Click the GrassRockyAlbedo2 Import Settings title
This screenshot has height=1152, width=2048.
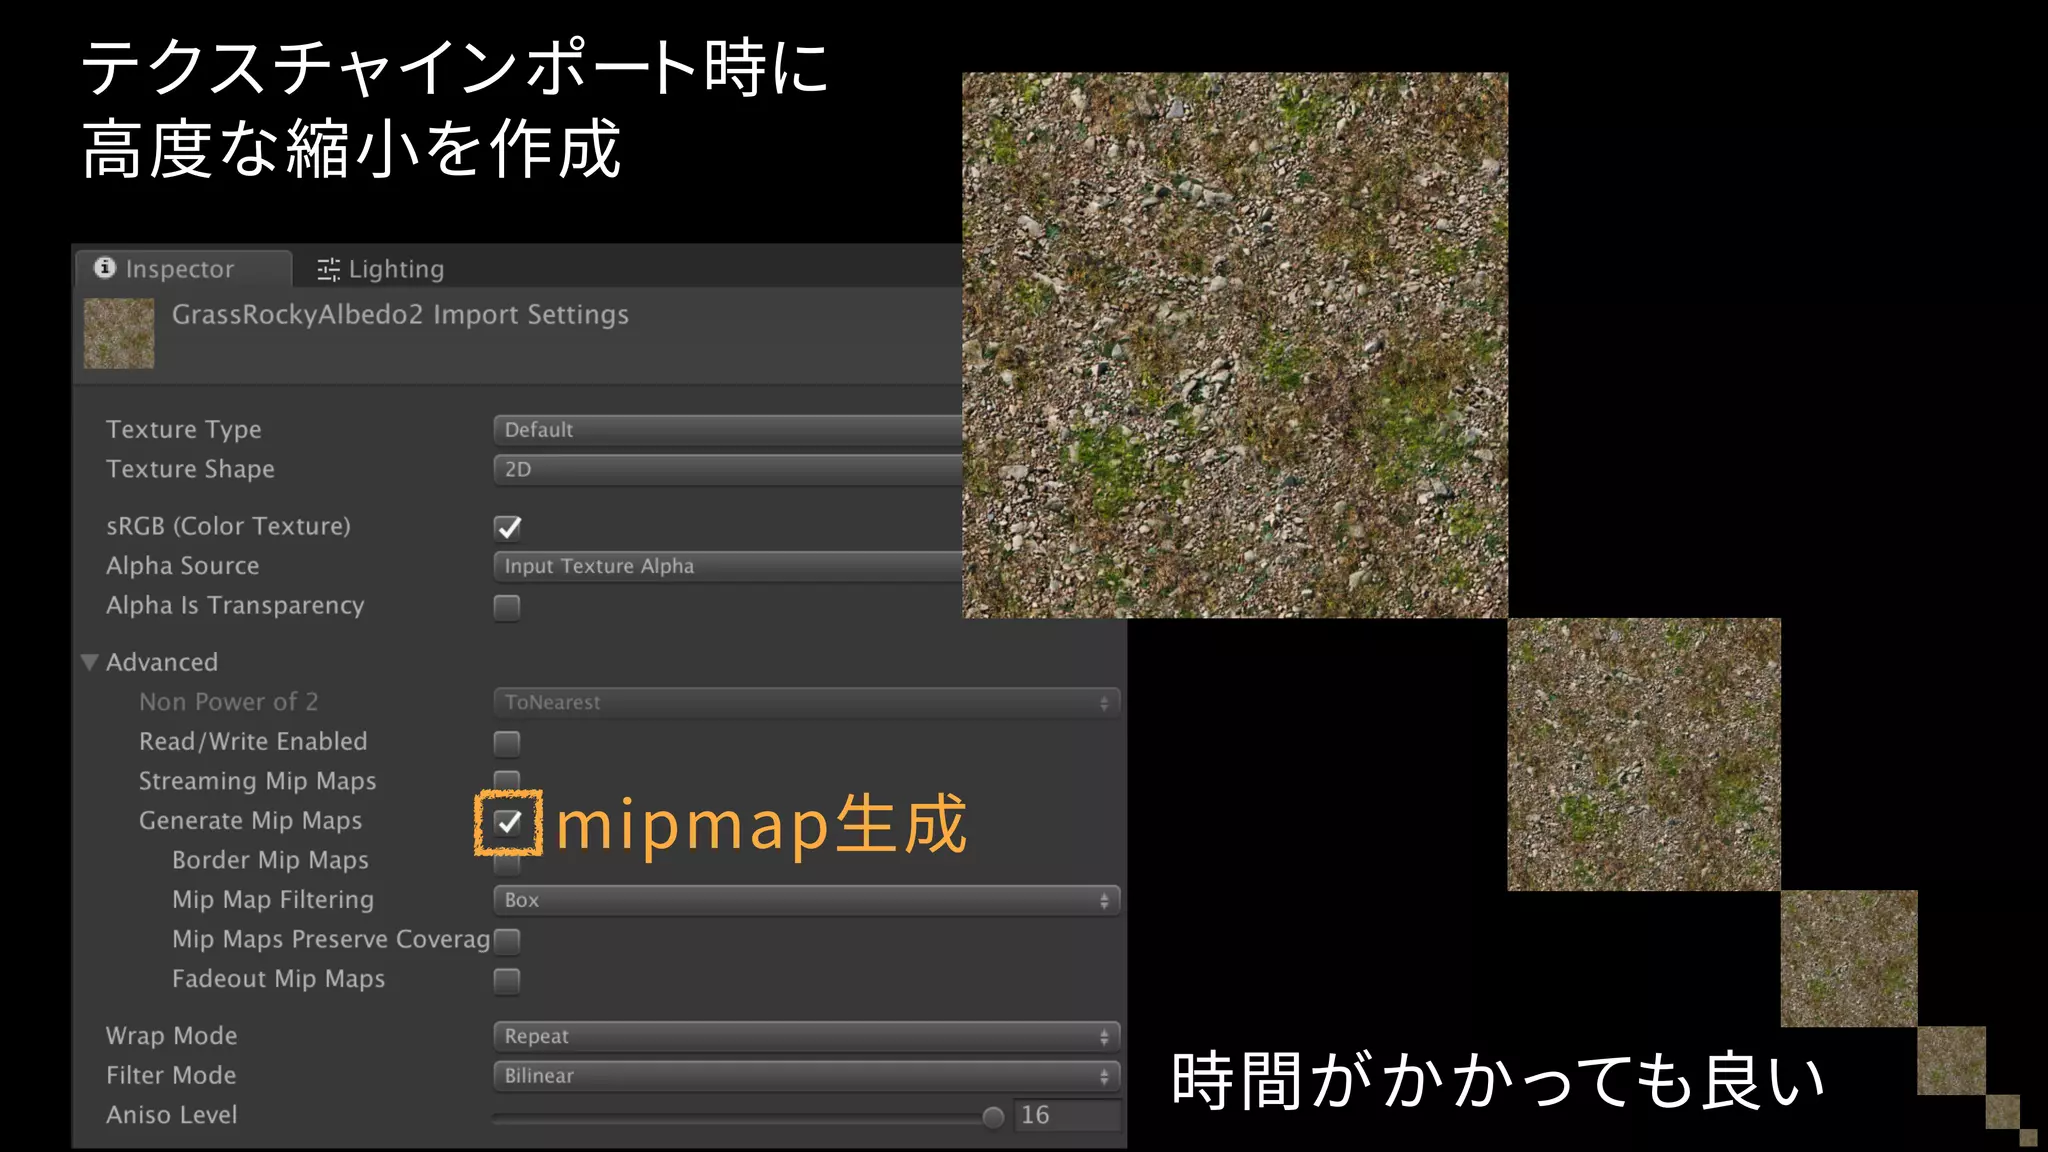pyautogui.click(x=400, y=315)
